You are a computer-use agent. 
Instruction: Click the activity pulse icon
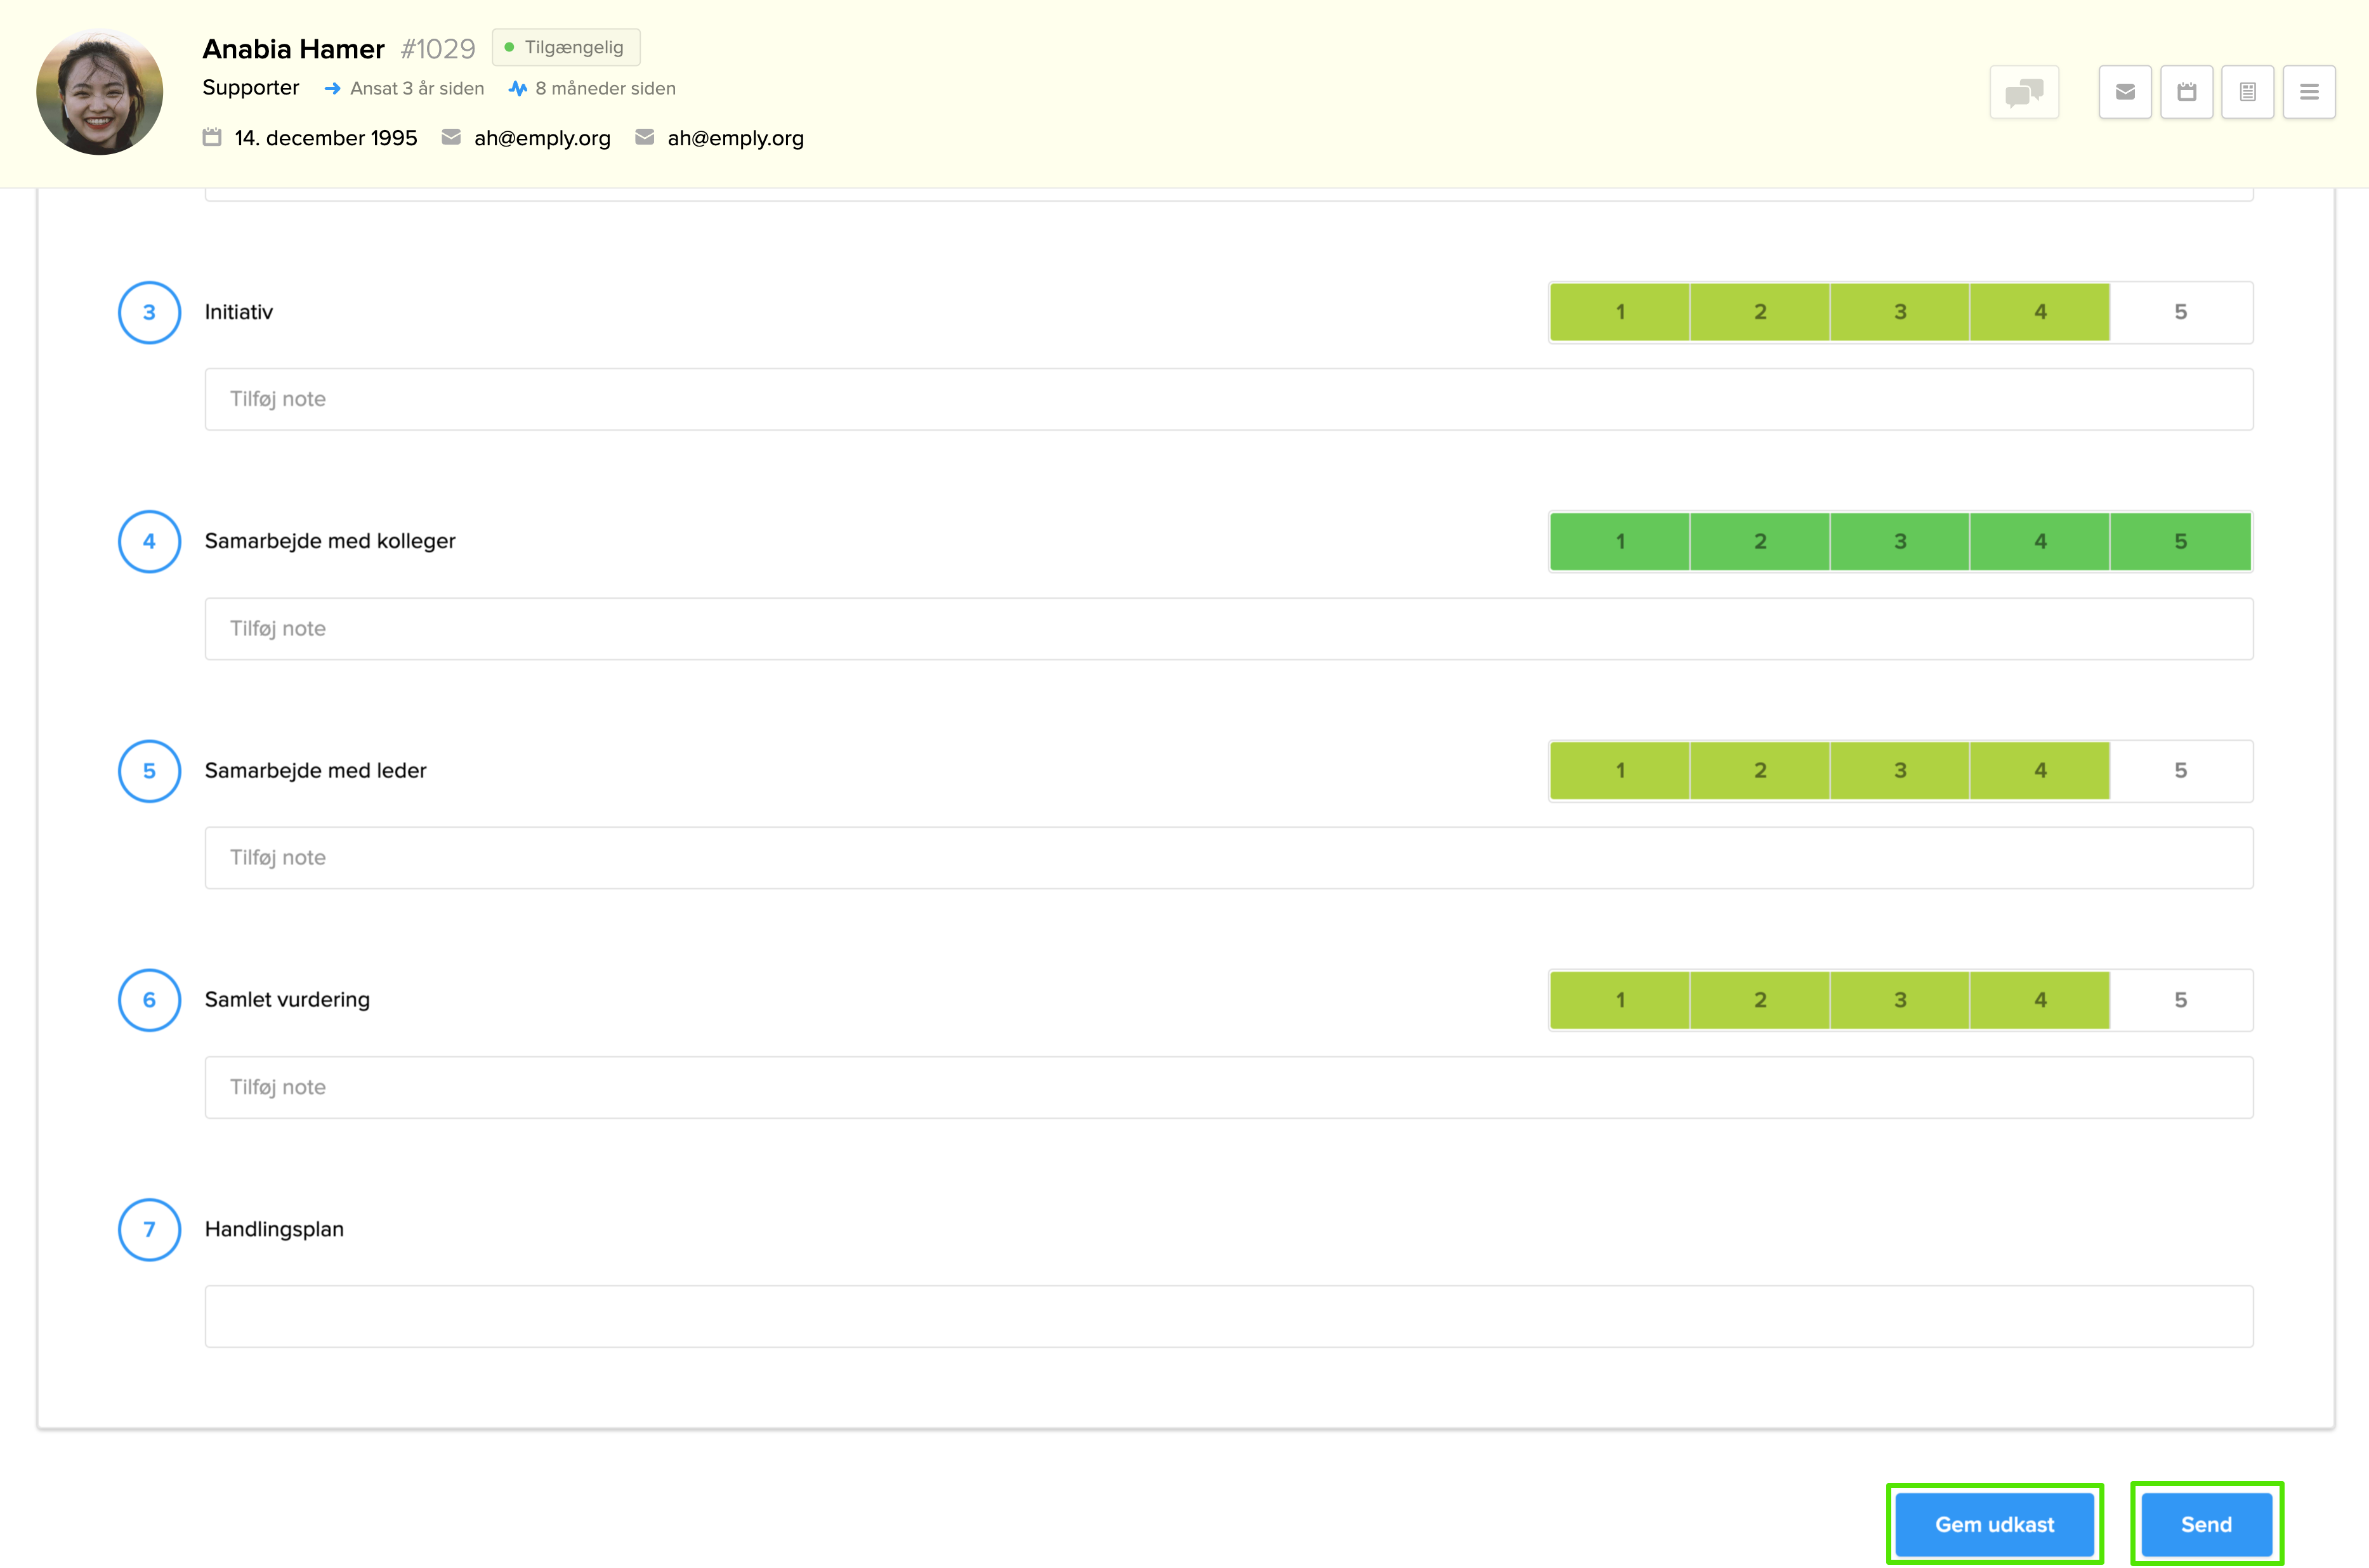[517, 88]
